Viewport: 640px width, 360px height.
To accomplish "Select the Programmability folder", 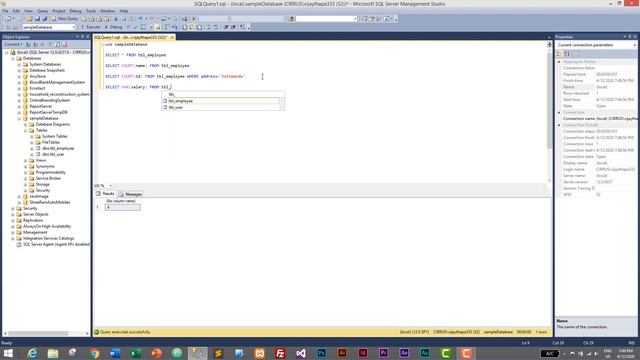I will [51, 172].
